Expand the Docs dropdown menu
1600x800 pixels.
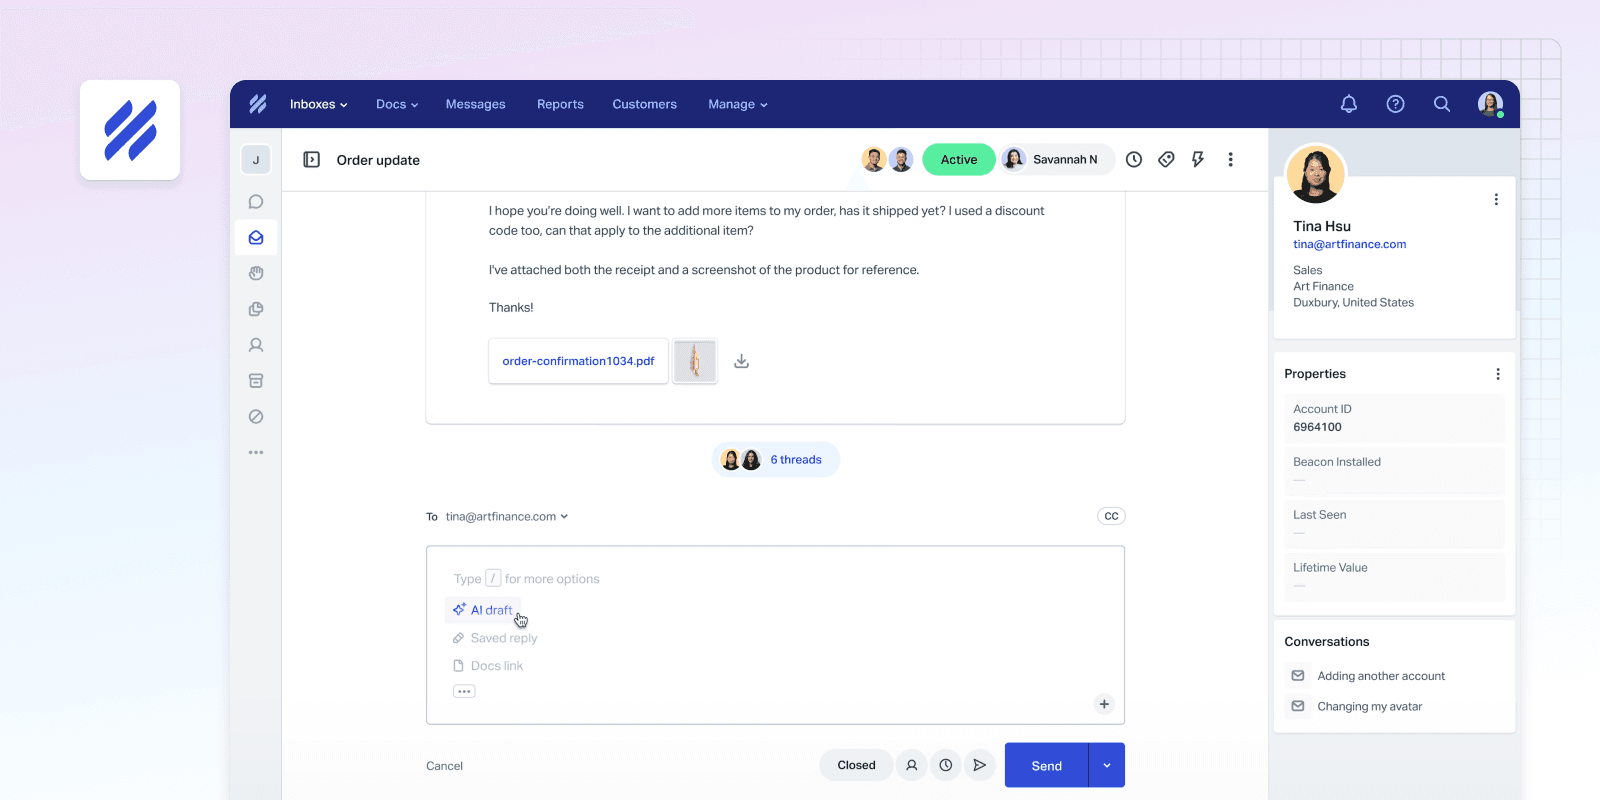coord(397,104)
